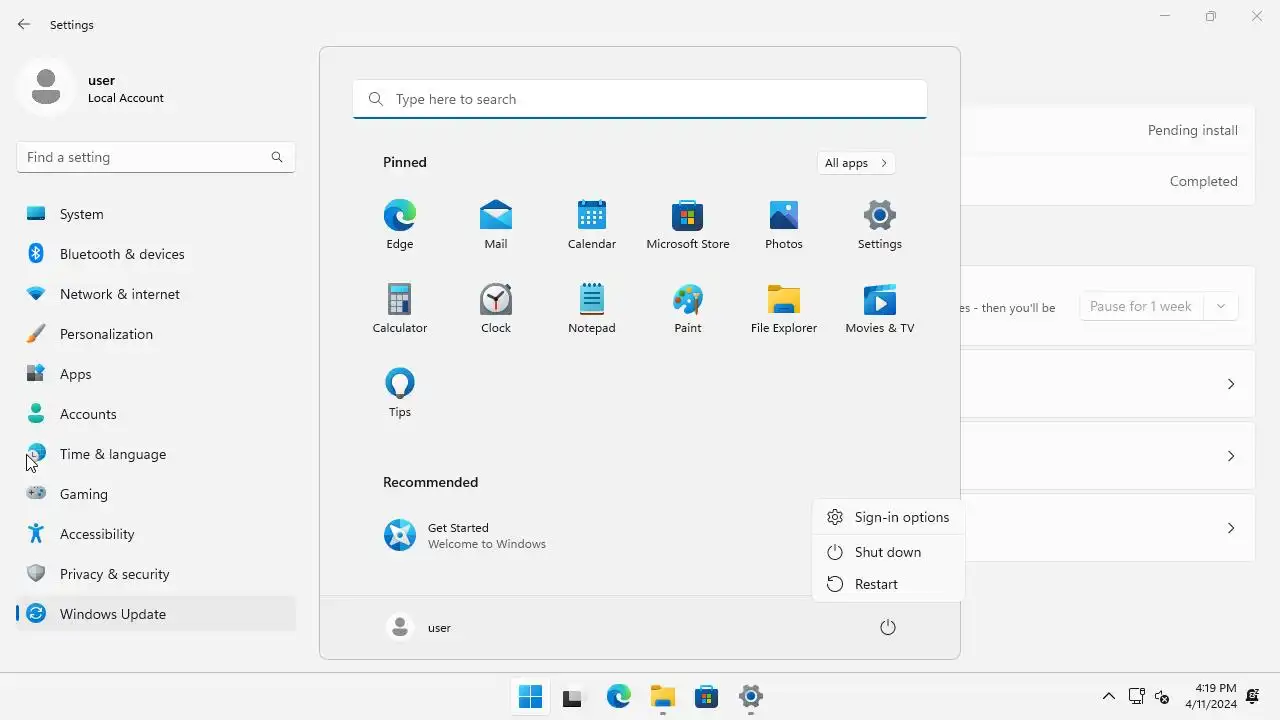1280x720 pixels.
Task: Click the Completed status text
Action: coord(1204,181)
